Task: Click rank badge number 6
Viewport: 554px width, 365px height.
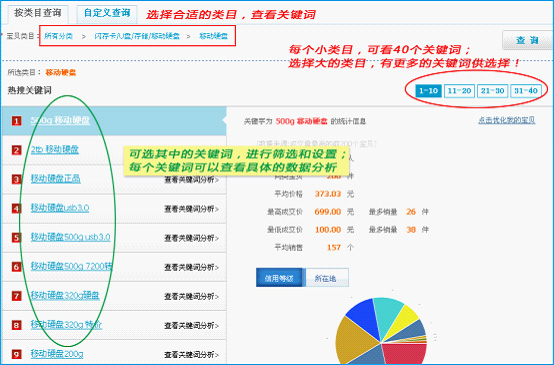Action: point(16,267)
